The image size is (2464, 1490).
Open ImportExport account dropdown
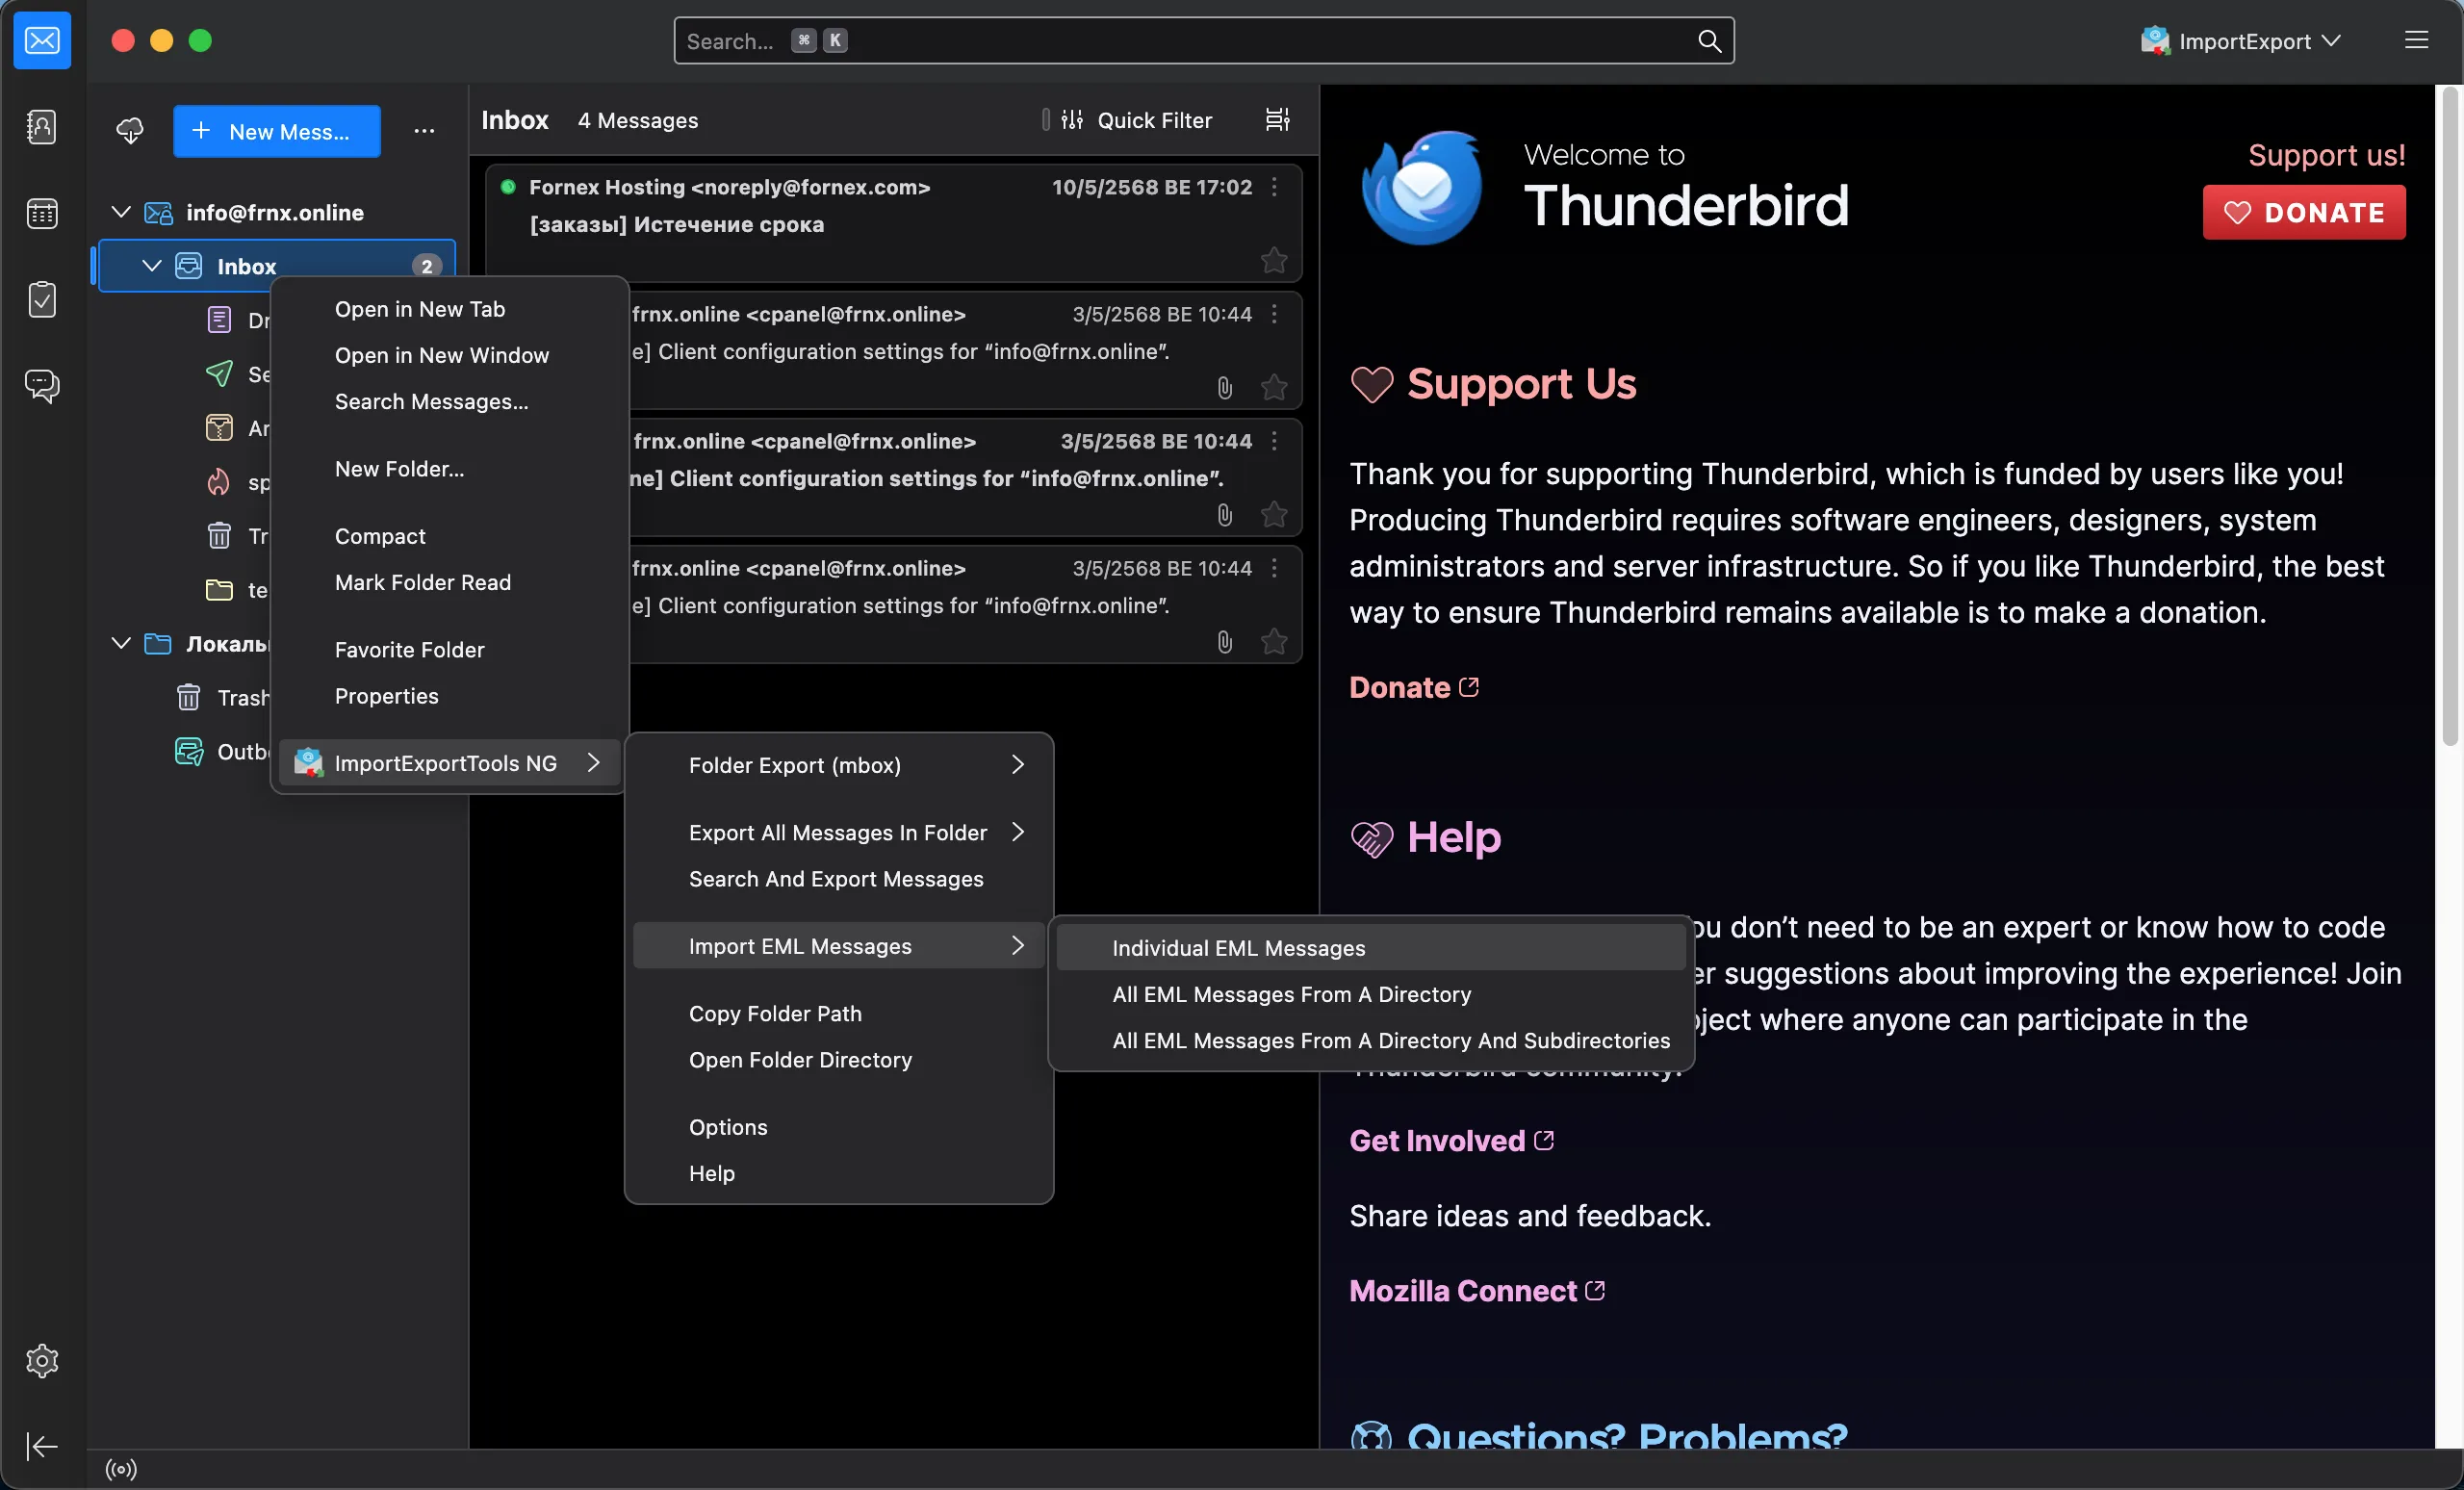[x=2241, y=41]
